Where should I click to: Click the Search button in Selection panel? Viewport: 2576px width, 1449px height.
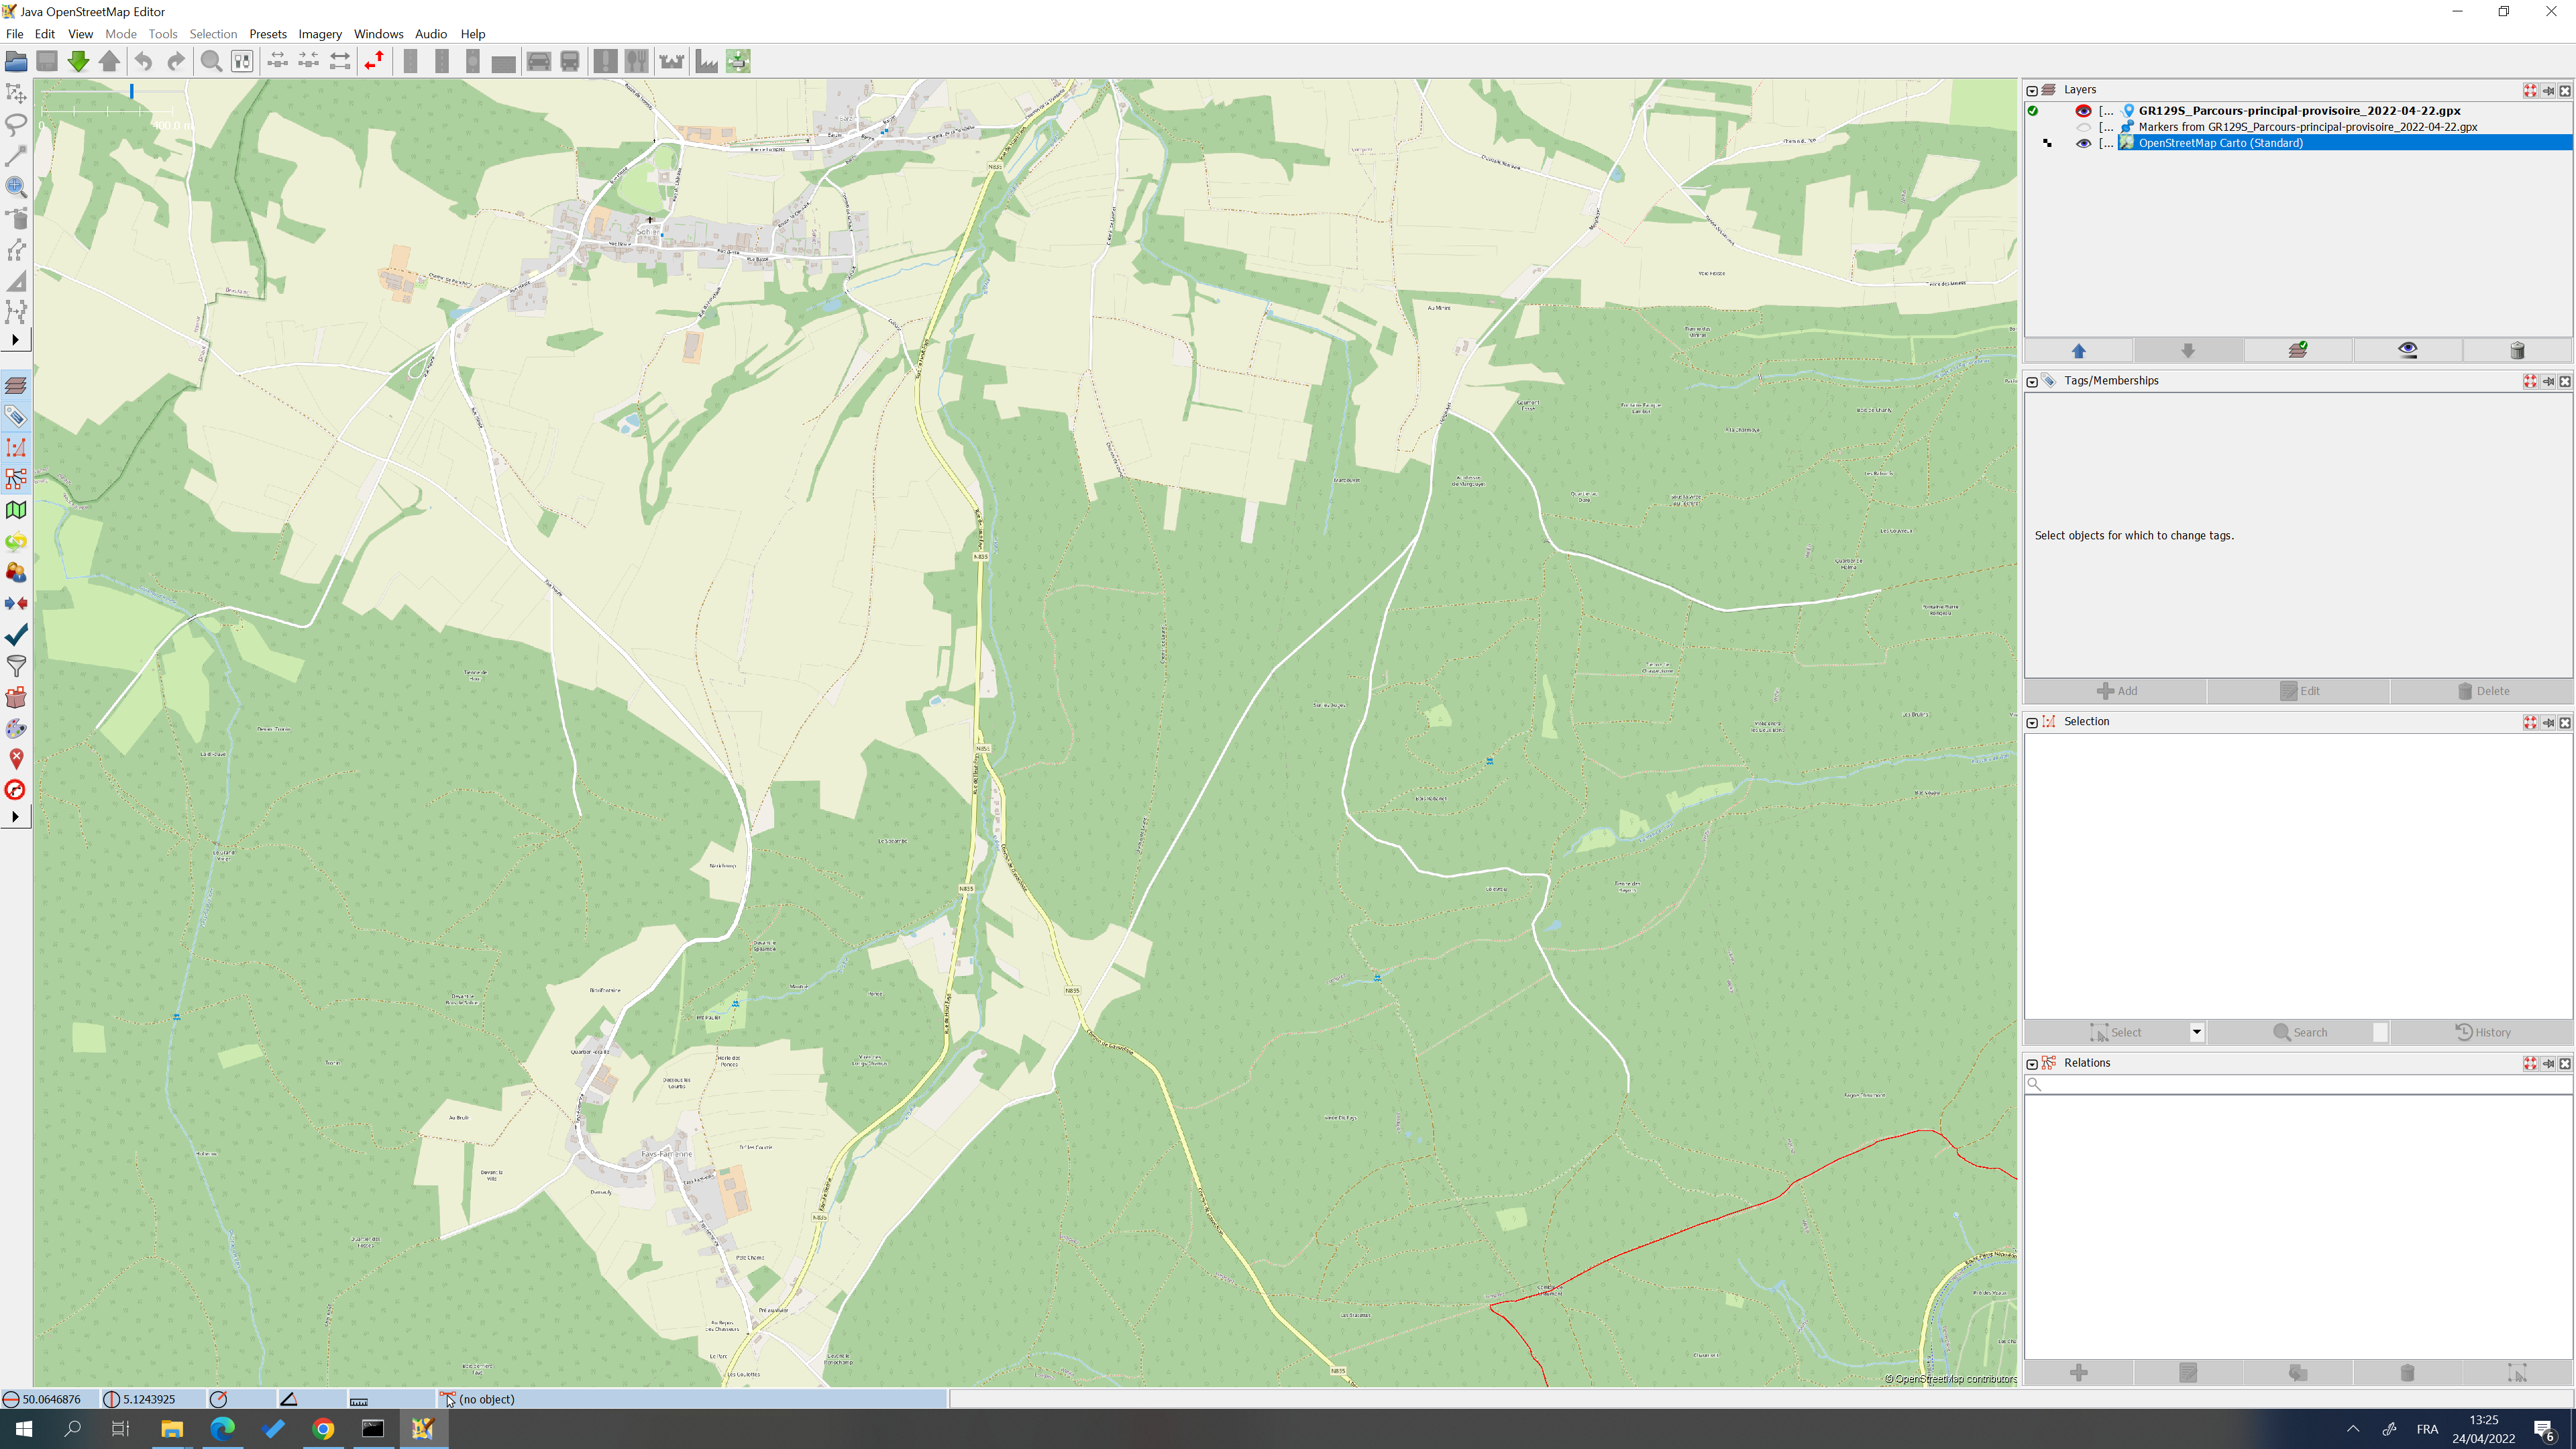(x=2299, y=1032)
